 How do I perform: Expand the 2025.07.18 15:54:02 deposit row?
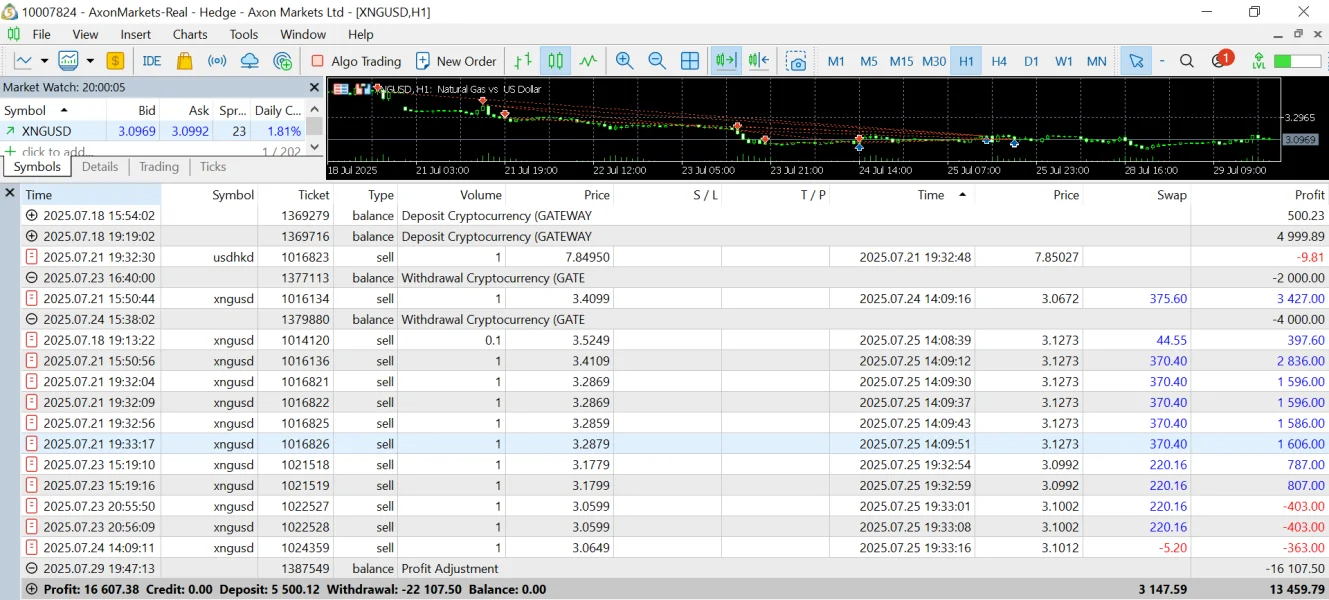coord(32,215)
